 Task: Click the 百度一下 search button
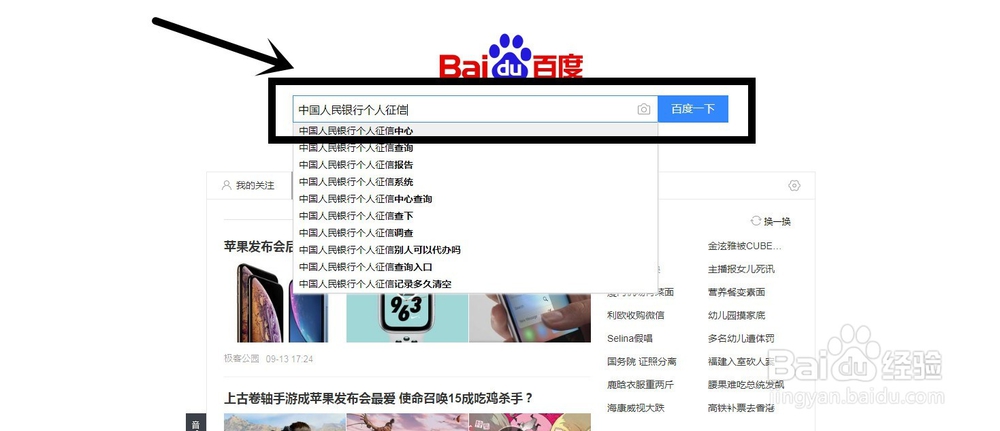click(693, 109)
